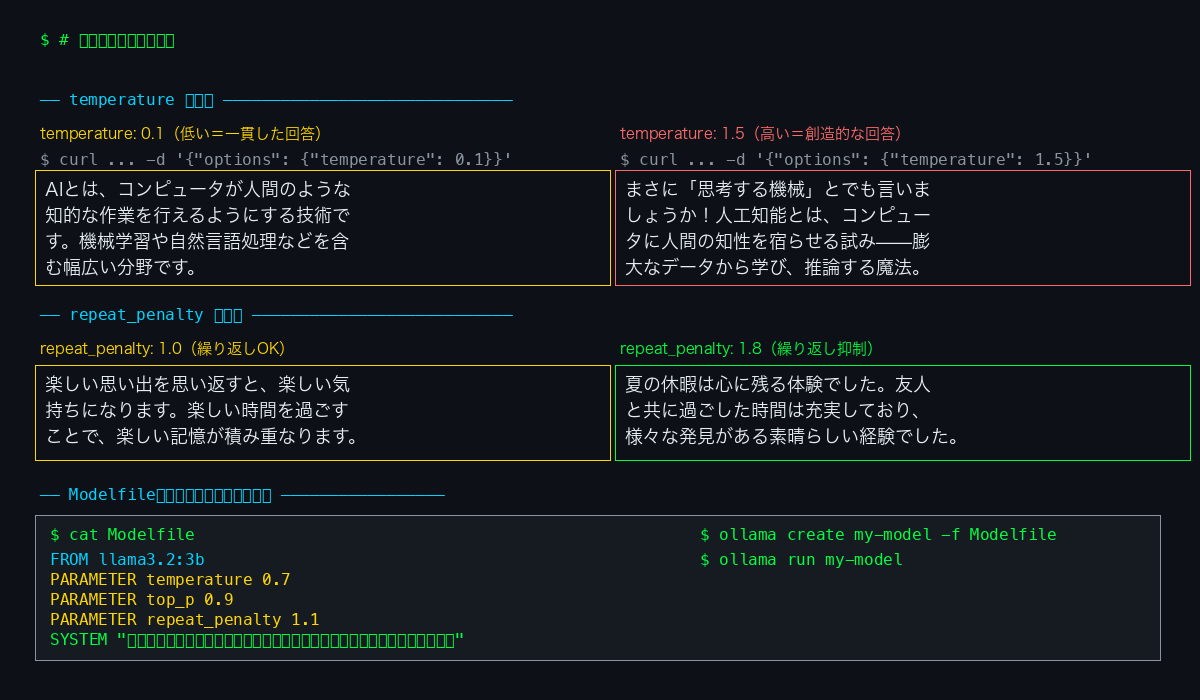Select 'PARAMETER repeat_penalty 1.1' line
This screenshot has height=700, width=1200.
pos(185,620)
